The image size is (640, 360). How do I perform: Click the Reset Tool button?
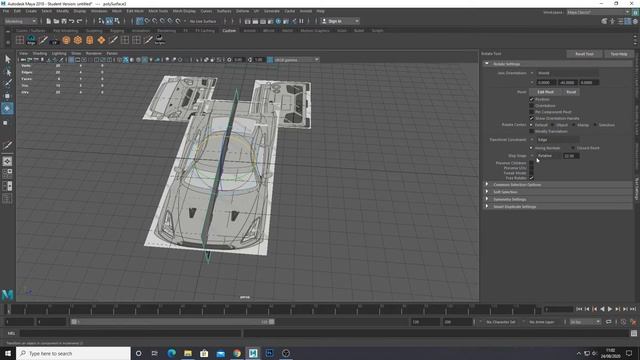[x=584, y=54]
